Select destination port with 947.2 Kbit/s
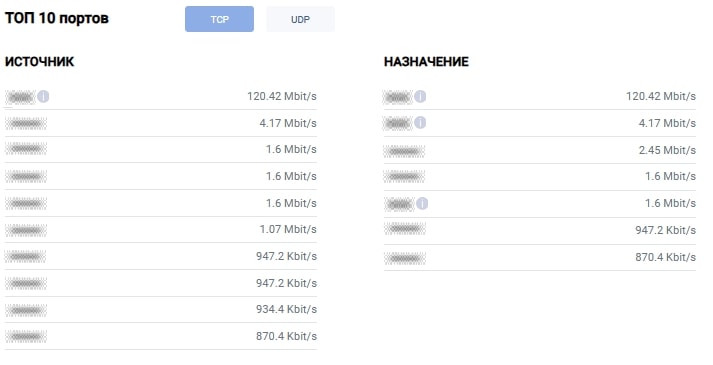Viewport: 713px width, 365px height. click(x=405, y=229)
